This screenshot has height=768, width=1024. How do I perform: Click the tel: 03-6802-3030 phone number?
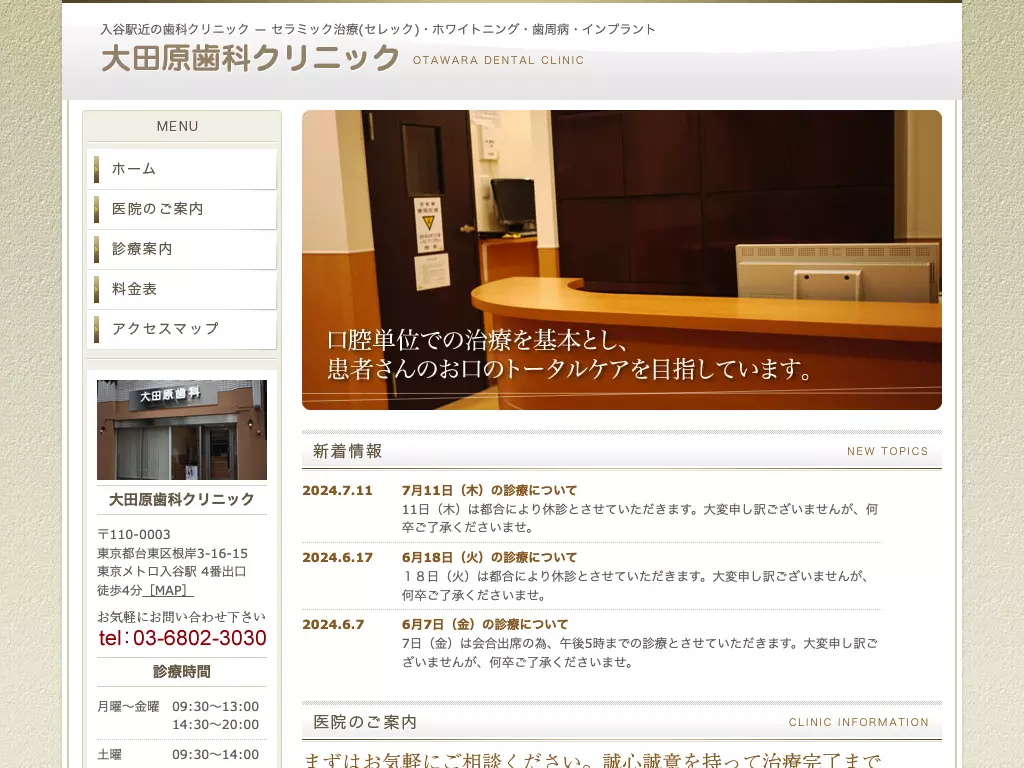point(182,638)
